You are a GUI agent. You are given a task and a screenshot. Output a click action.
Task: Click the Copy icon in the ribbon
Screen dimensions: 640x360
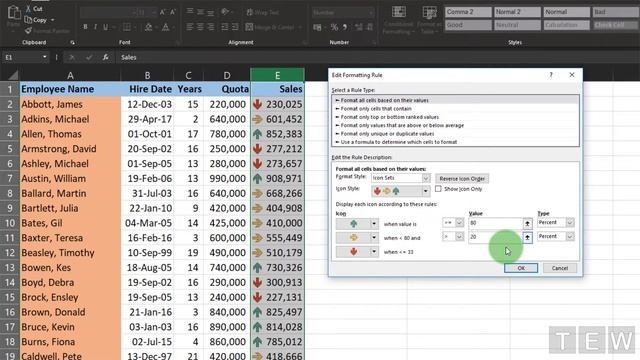tap(28, 20)
